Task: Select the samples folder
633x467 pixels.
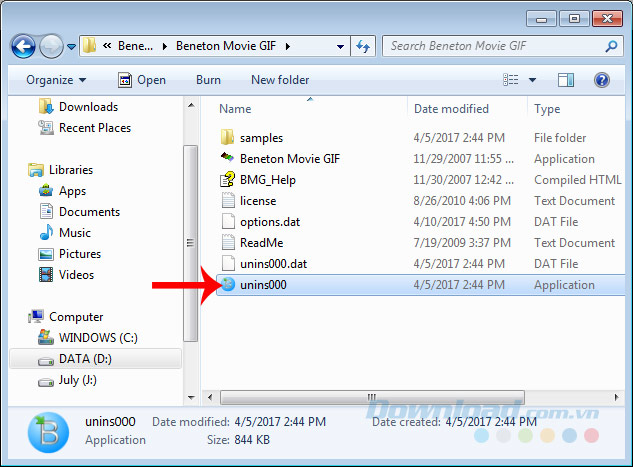Action: click(x=261, y=138)
